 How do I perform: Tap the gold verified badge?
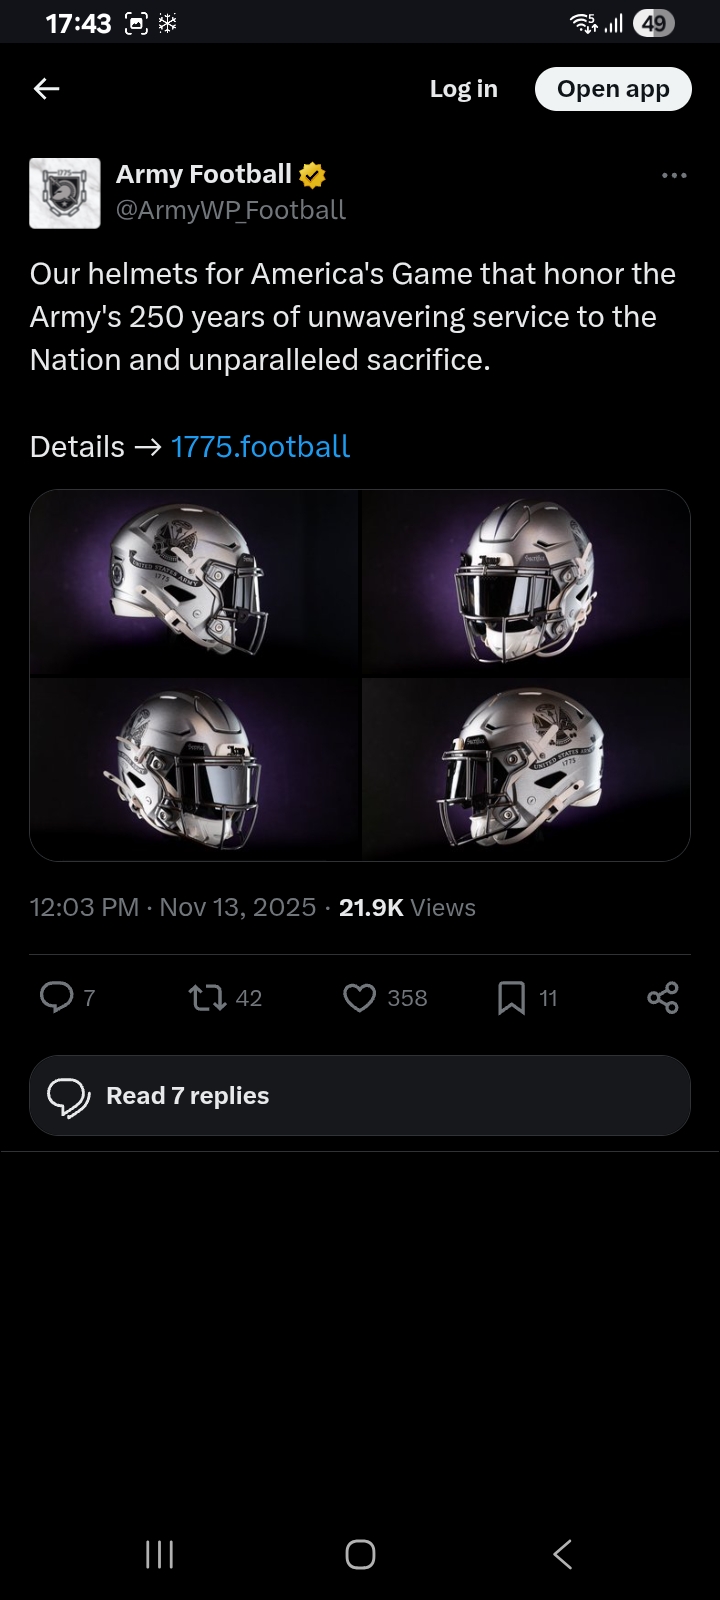(x=312, y=175)
